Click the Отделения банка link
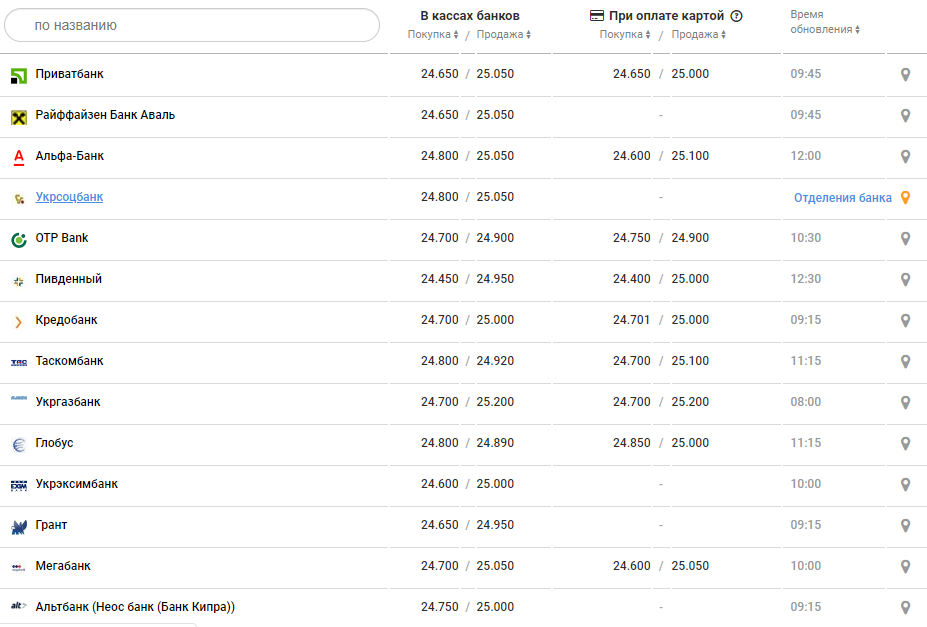The width and height of the screenshot is (927, 627). [x=842, y=197]
